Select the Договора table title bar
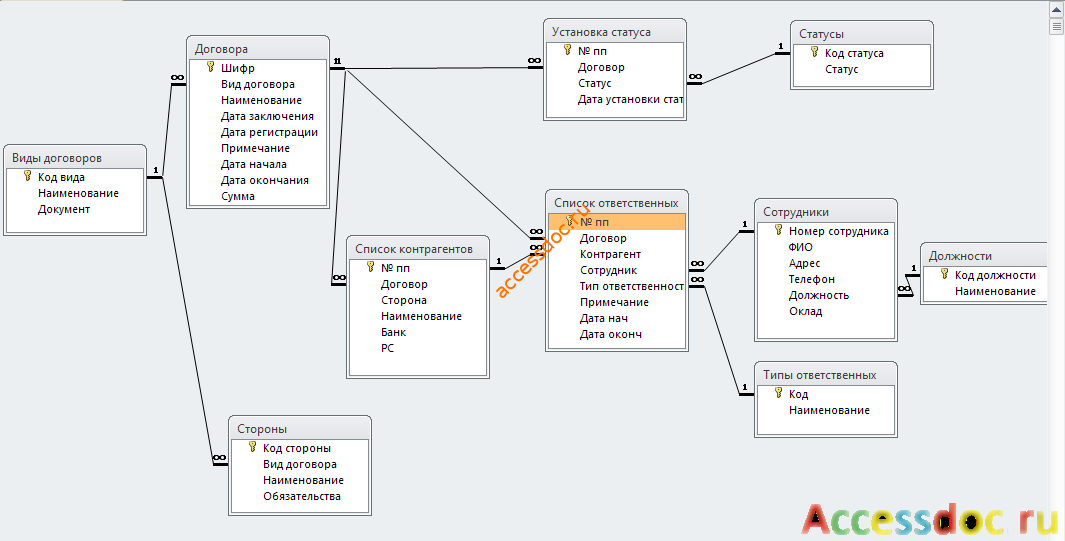This screenshot has height=541, width=1065. (258, 49)
